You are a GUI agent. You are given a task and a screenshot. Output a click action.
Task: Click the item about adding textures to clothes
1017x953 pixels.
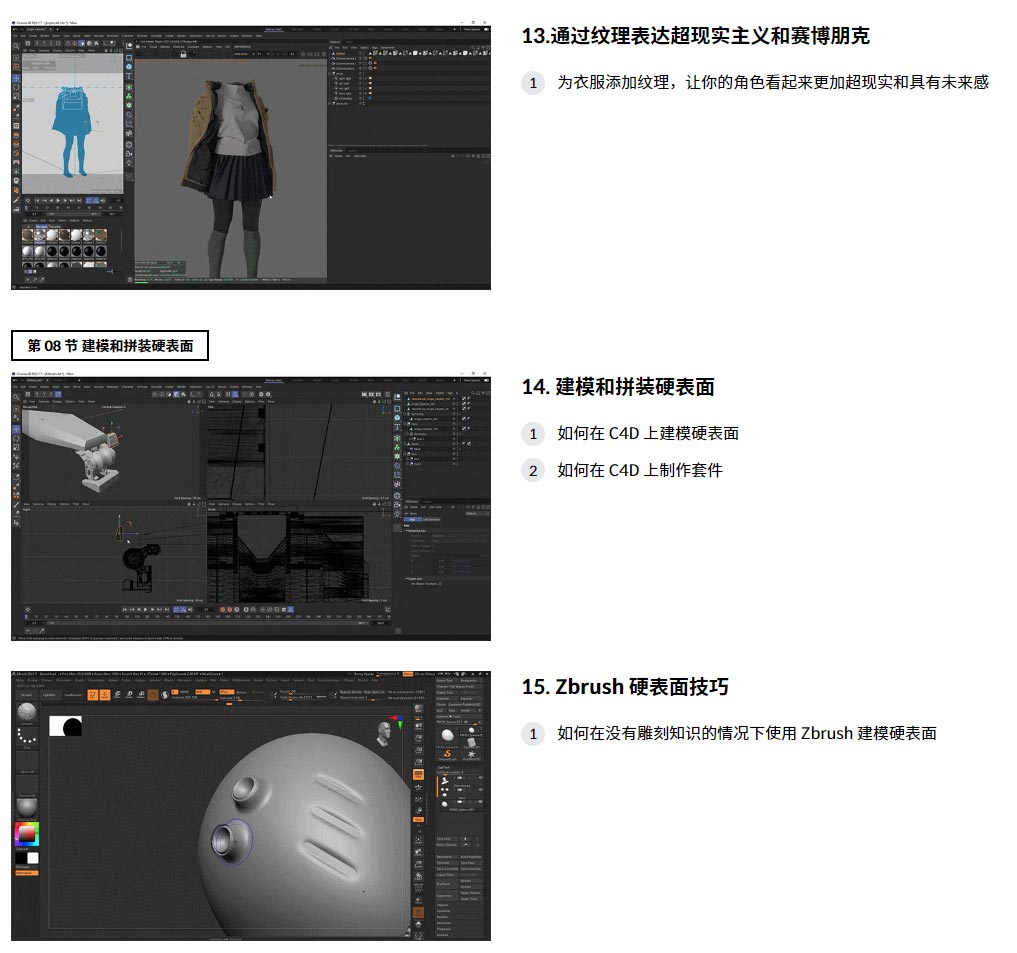coord(773,82)
